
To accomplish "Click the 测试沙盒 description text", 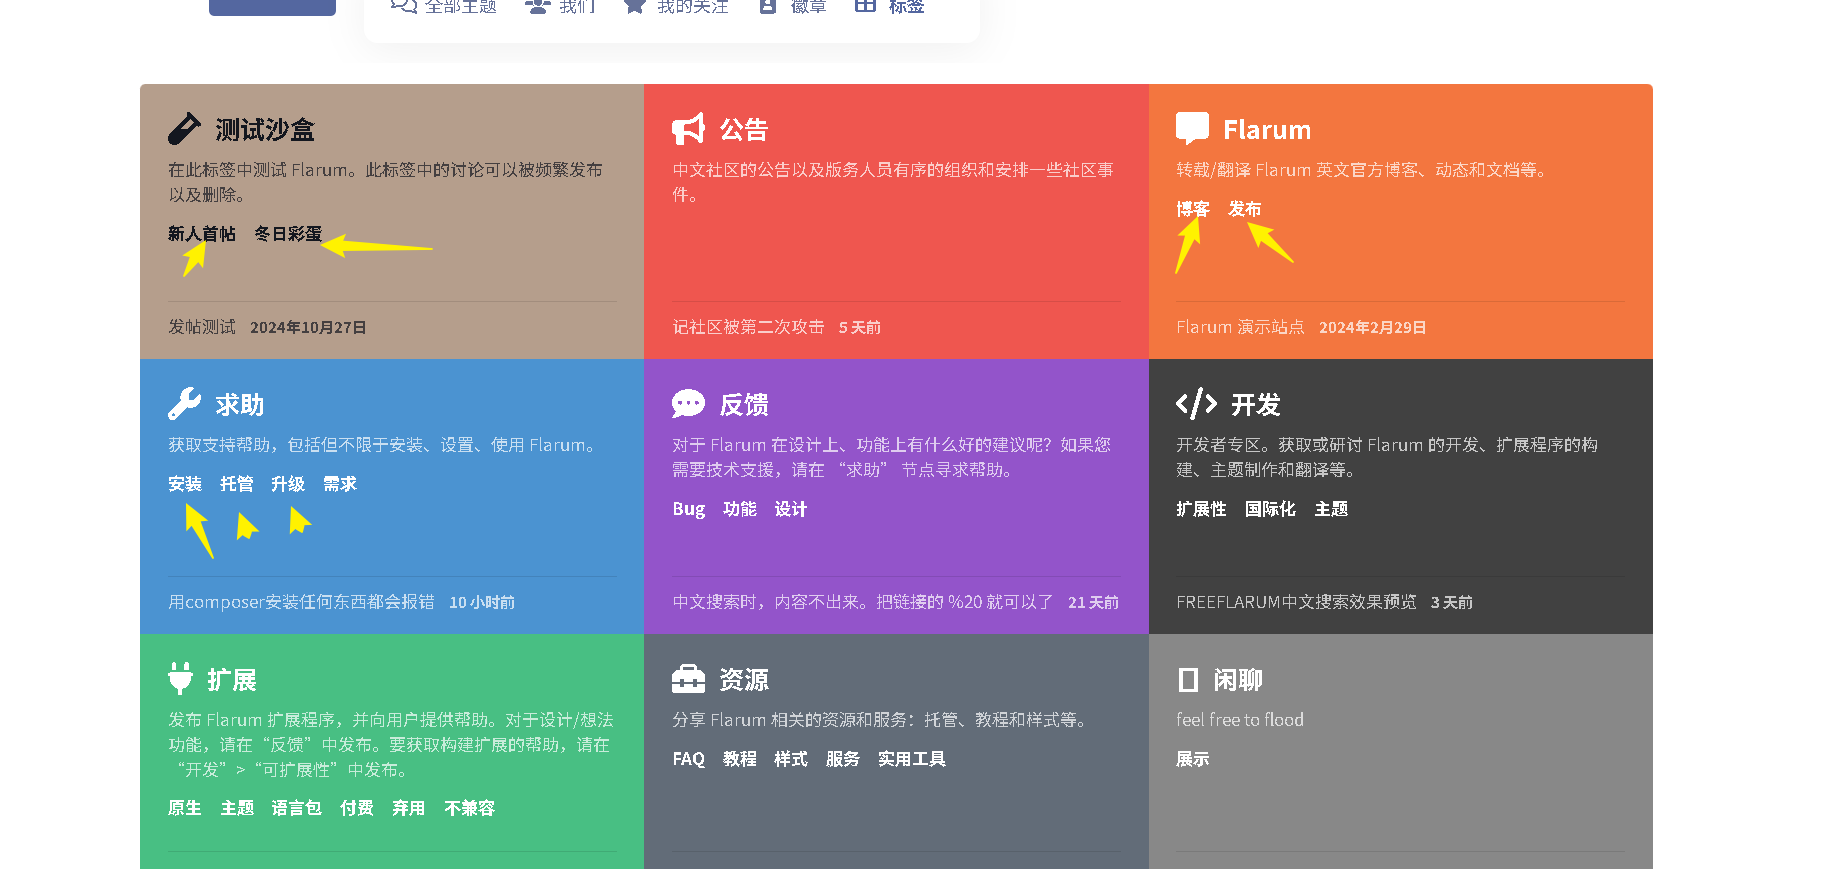I will click(386, 182).
